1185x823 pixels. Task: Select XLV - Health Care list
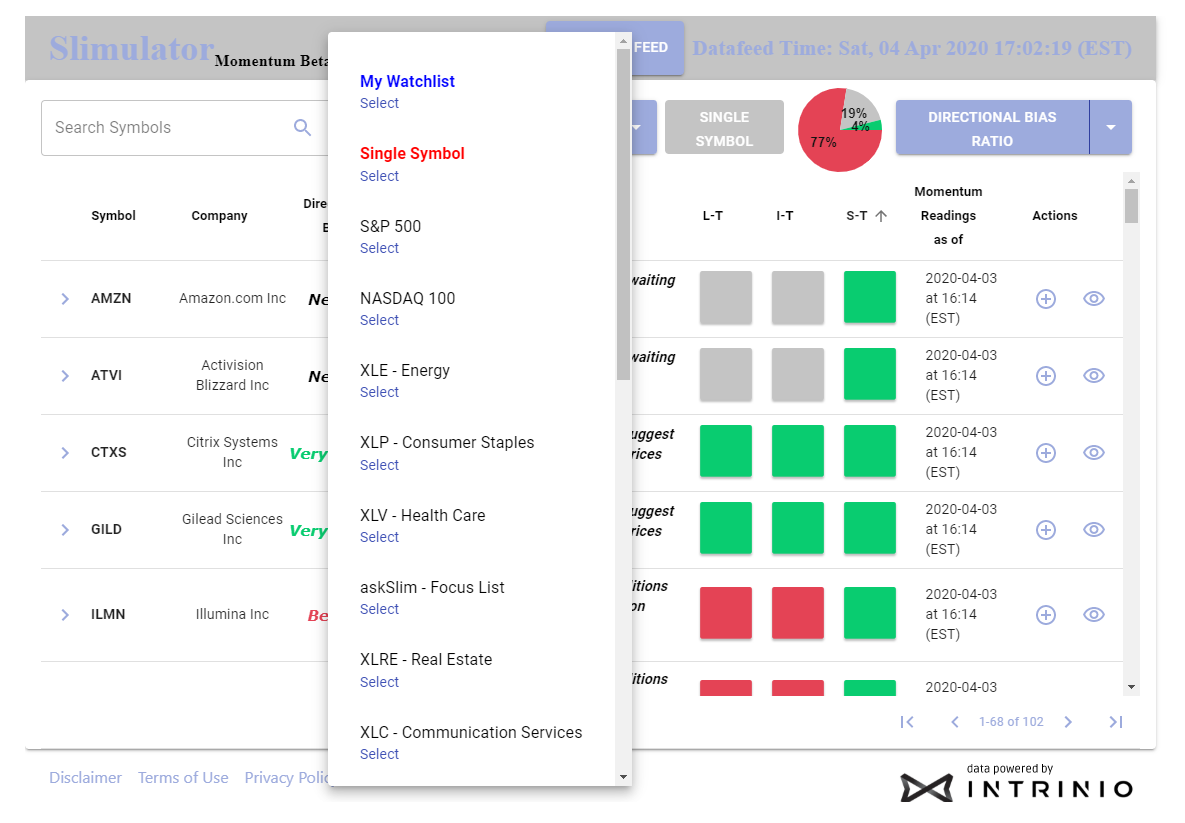click(379, 537)
